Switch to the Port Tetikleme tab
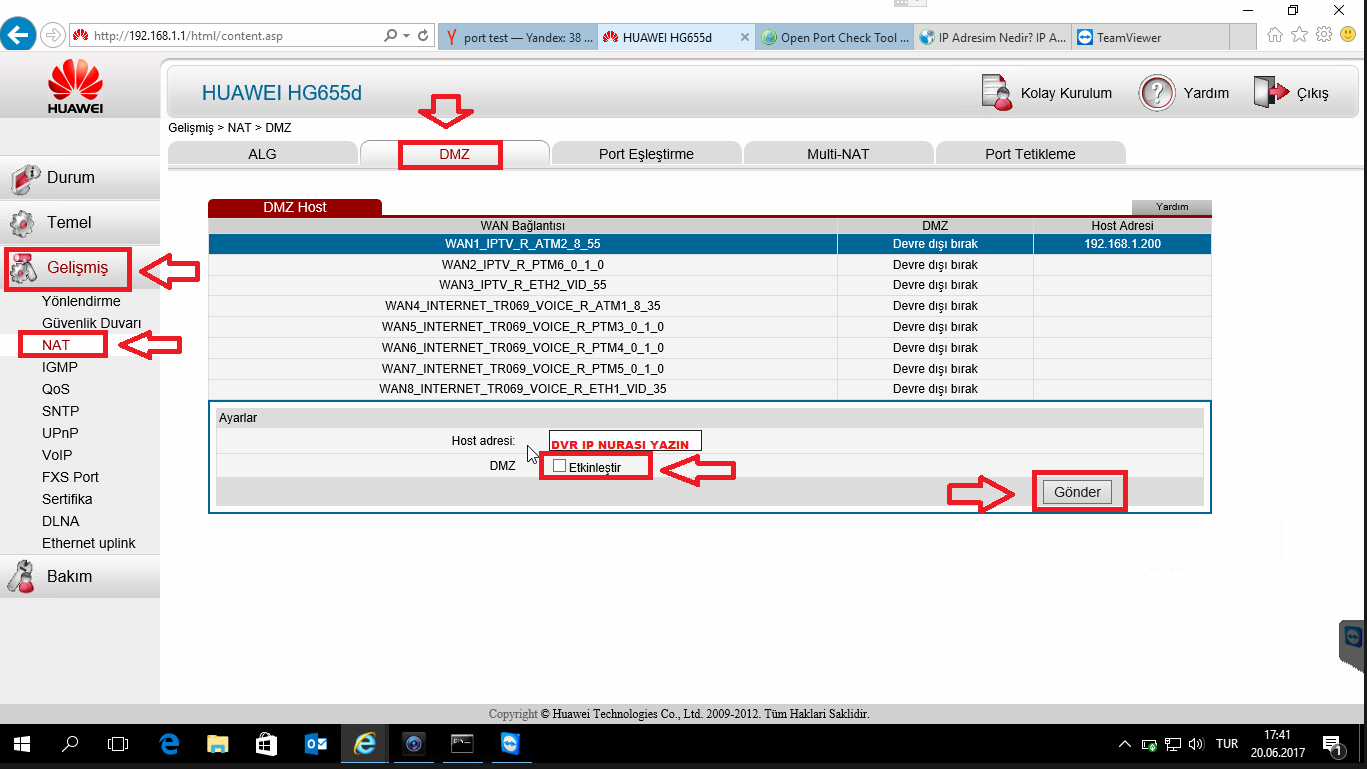Image resolution: width=1367 pixels, height=769 pixels. point(1030,154)
